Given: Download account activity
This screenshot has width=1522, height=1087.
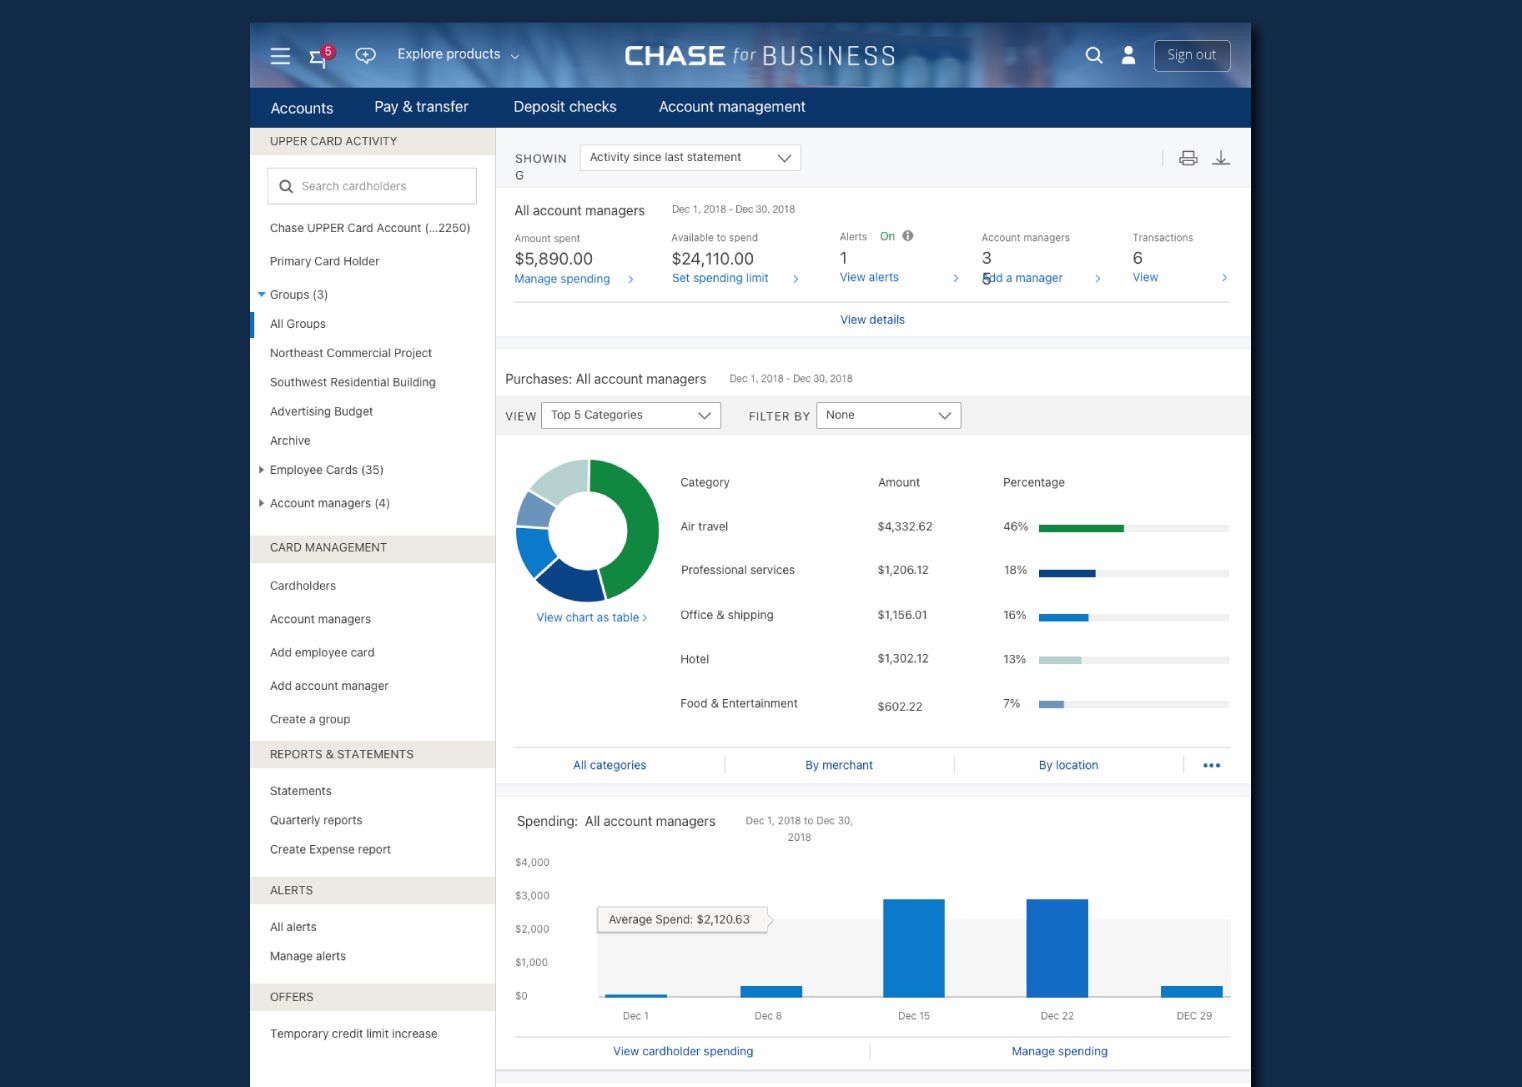Looking at the screenshot, I should (1221, 158).
